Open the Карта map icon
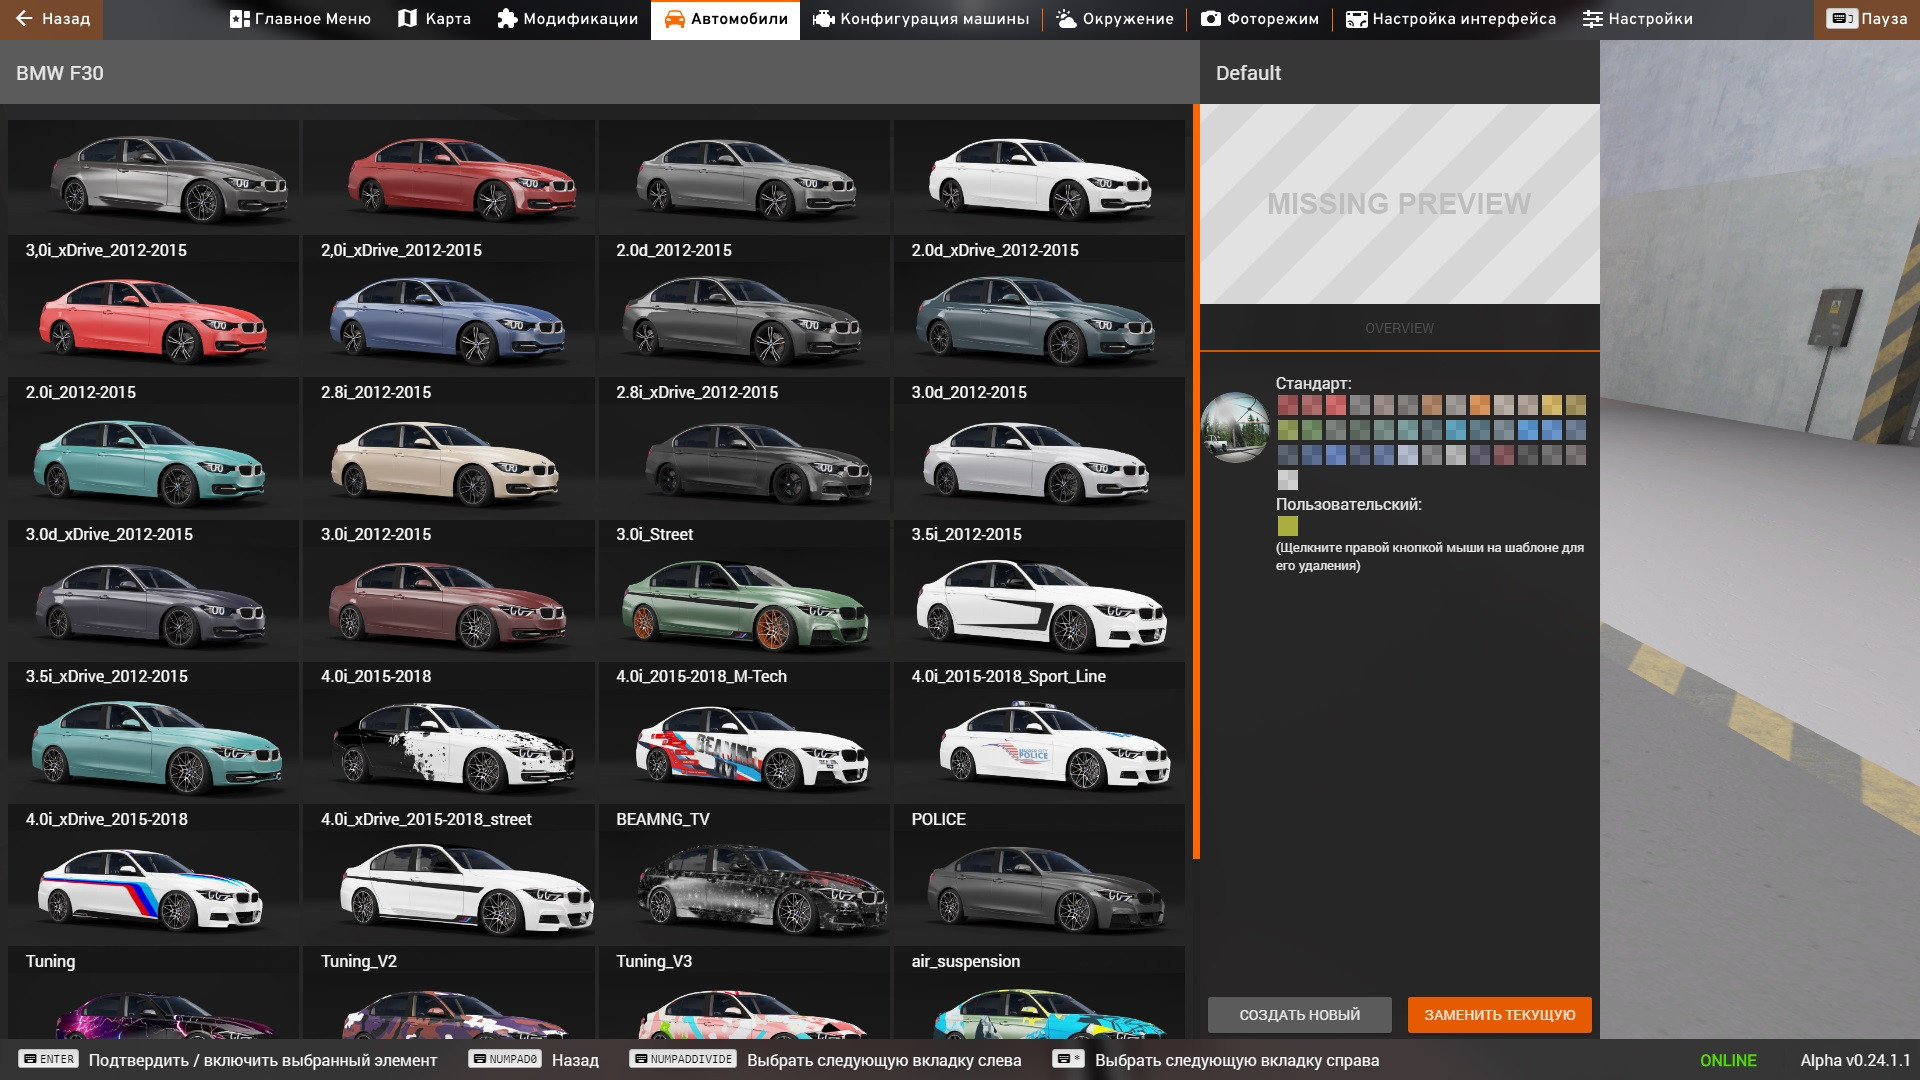This screenshot has width=1920, height=1080. (406, 18)
